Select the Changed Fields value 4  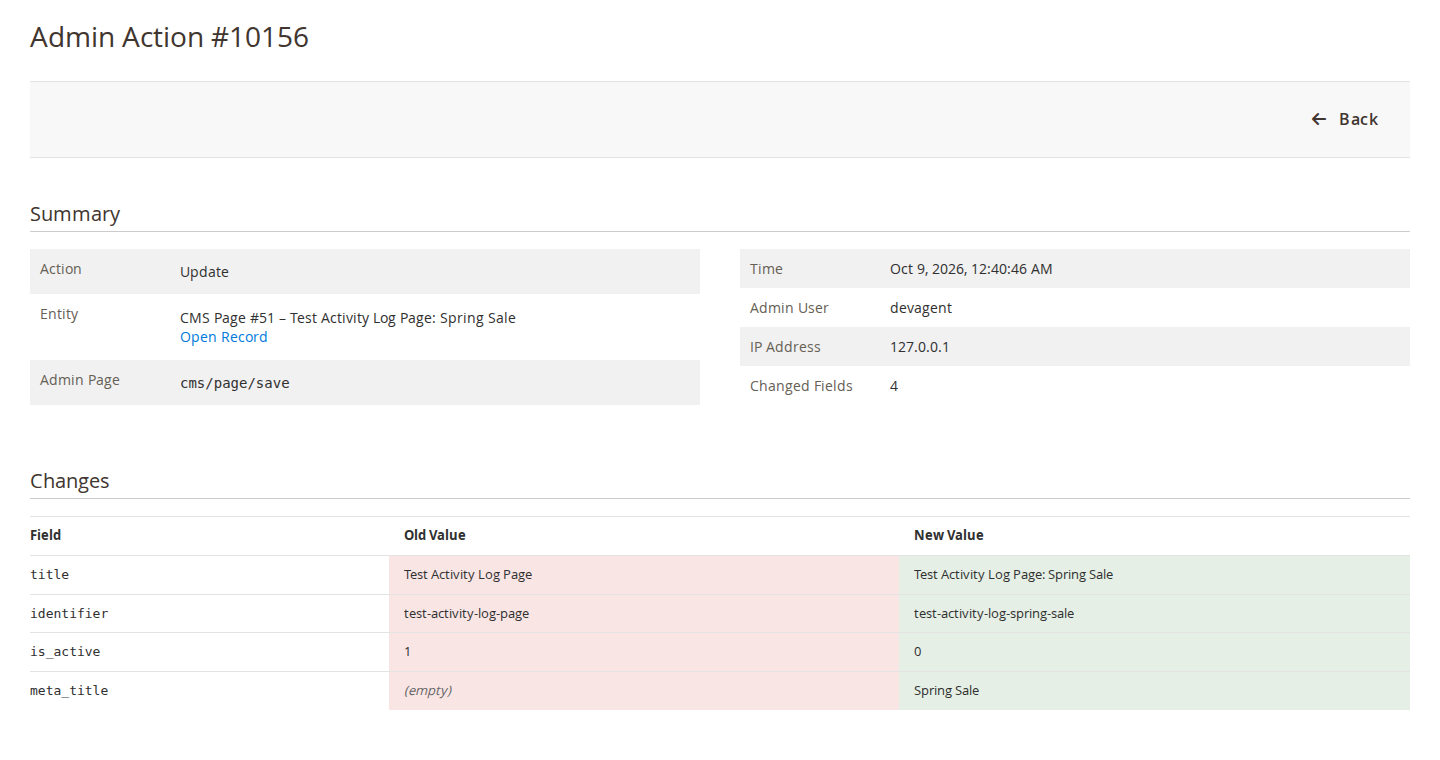click(894, 386)
